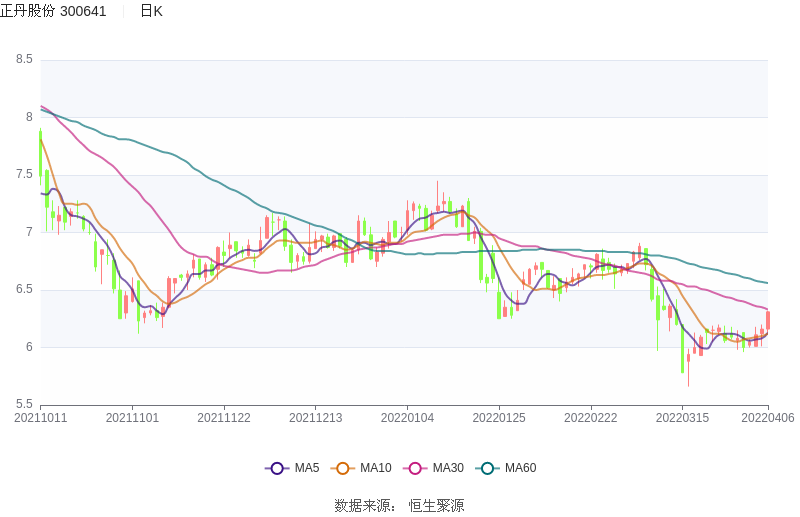Select the 20220406 date on x-axis

(768, 418)
